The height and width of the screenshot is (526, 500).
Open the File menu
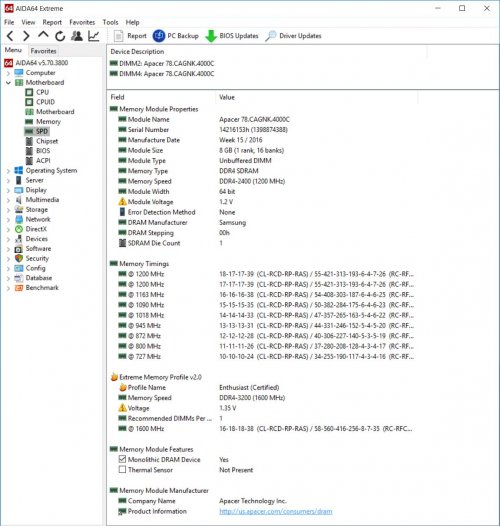(x=9, y=22)
